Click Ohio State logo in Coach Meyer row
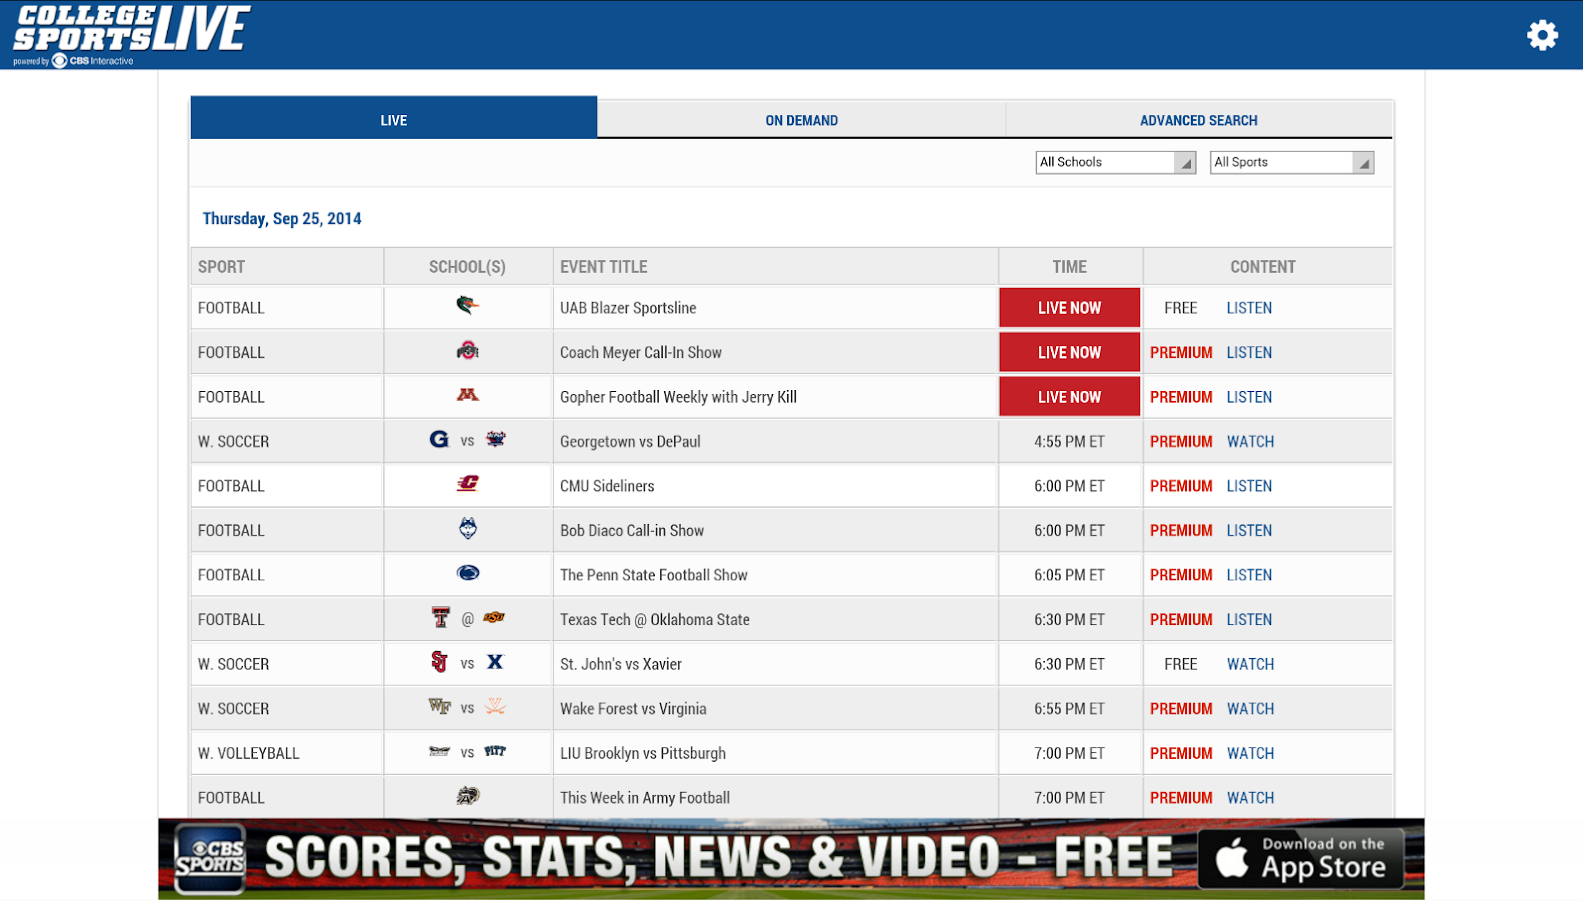1583x900 pixels. (x=467, y=350)
